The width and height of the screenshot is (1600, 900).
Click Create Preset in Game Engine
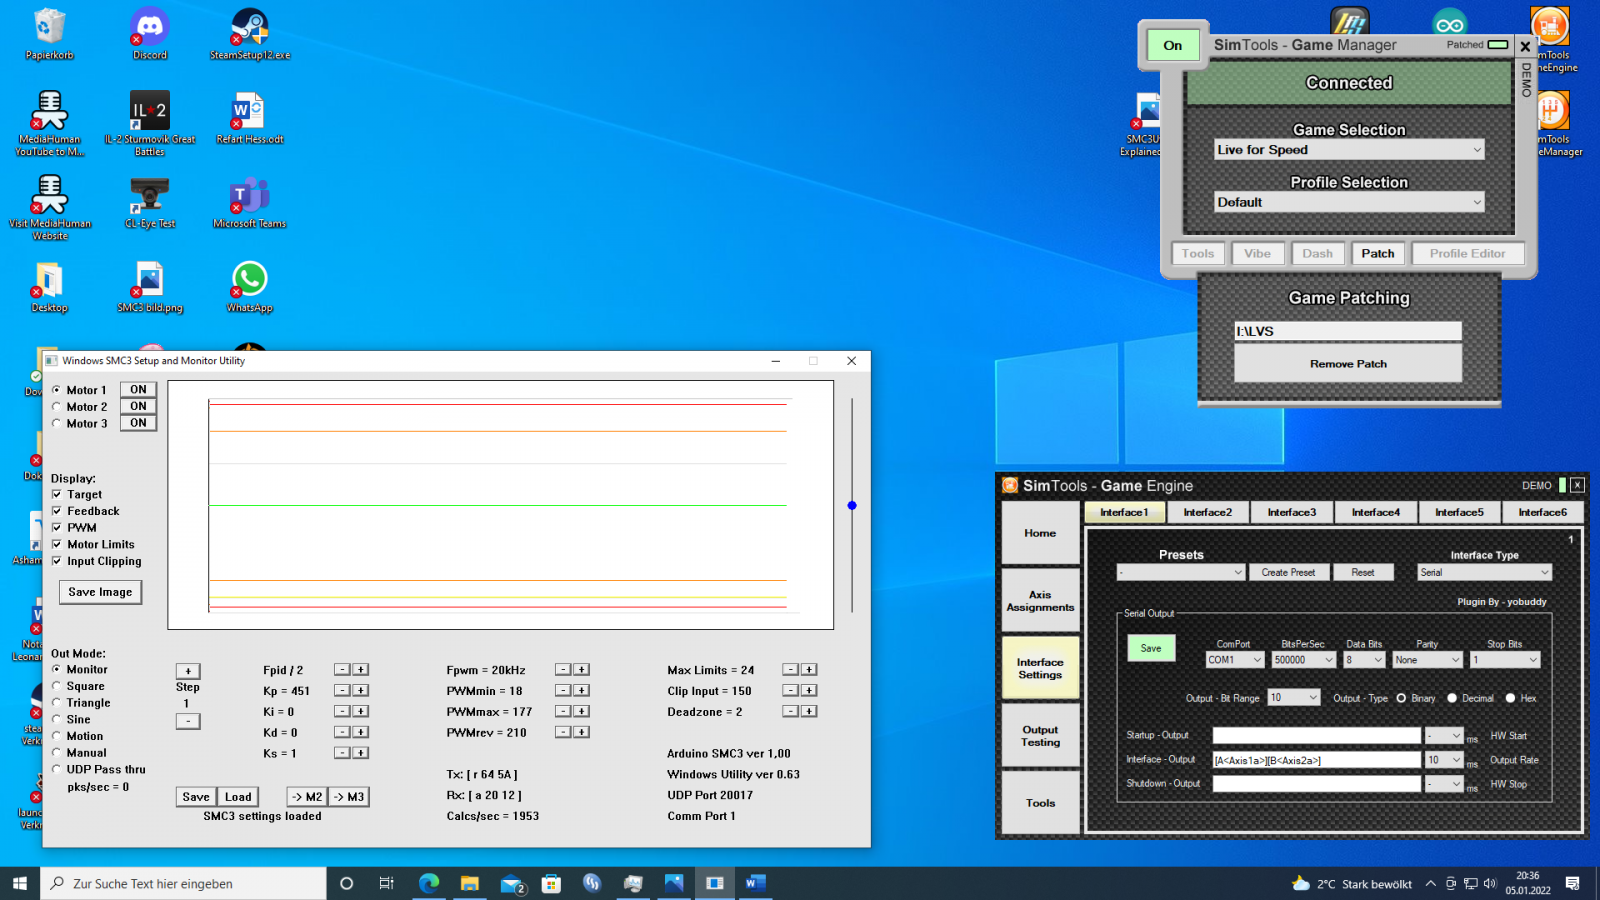pos(1288,572)
